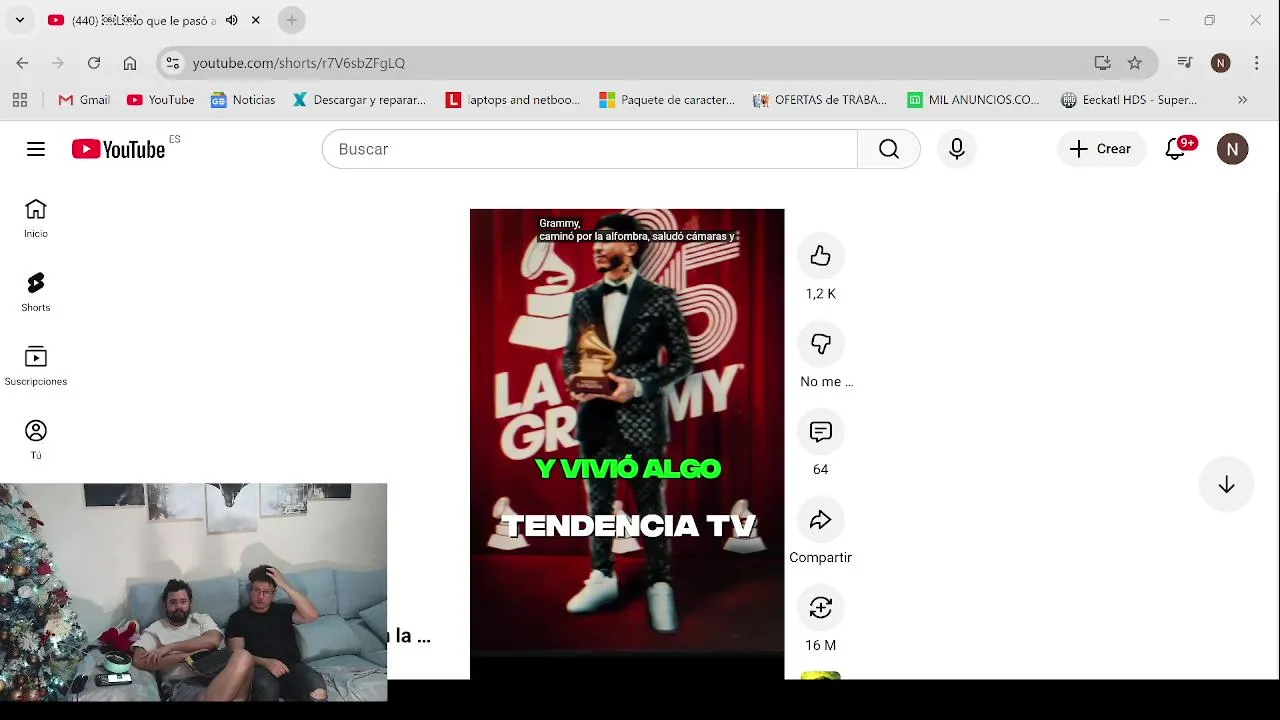
Task: Open the tab search dropdown arrow
Action: [x=19, y=20]
